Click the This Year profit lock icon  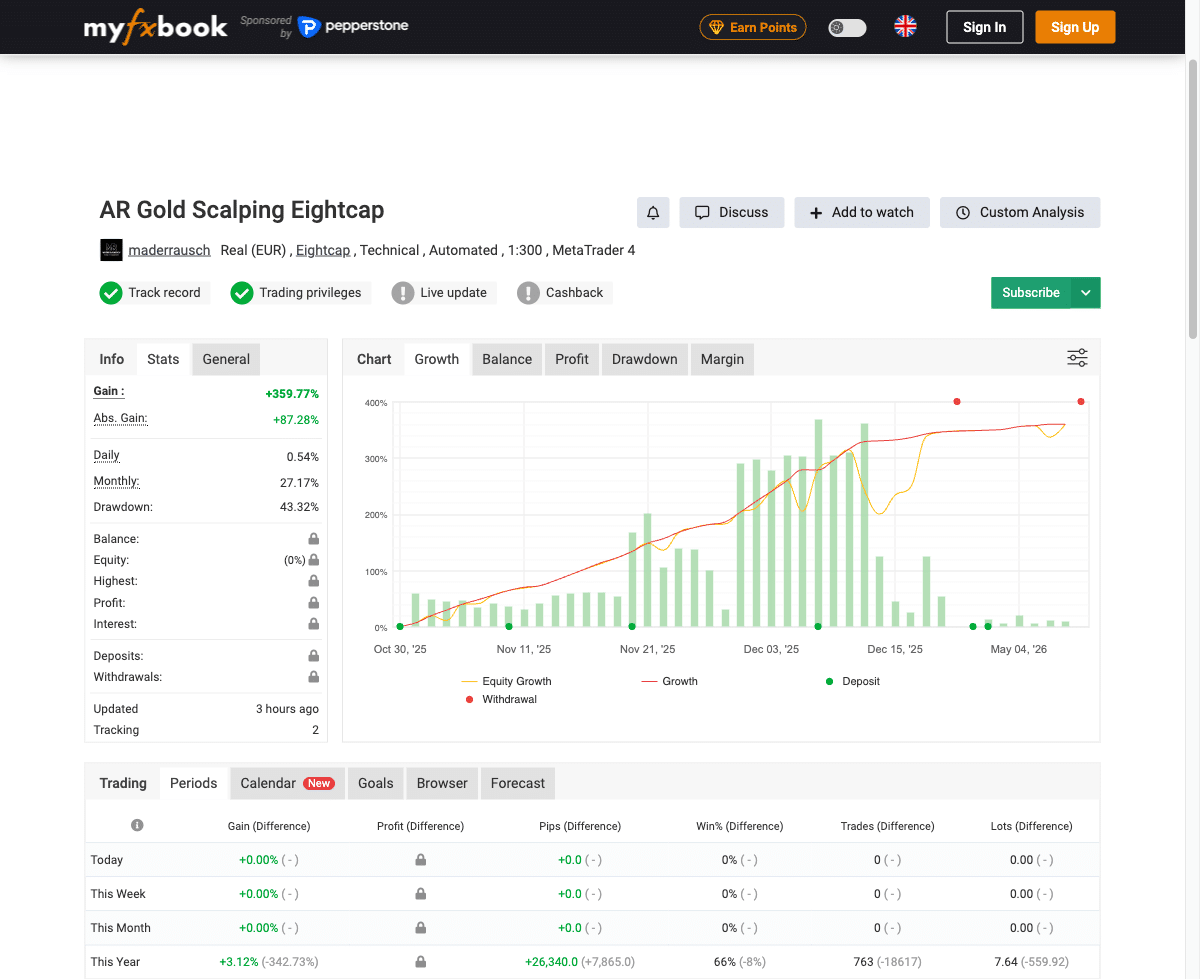(421, 962)
